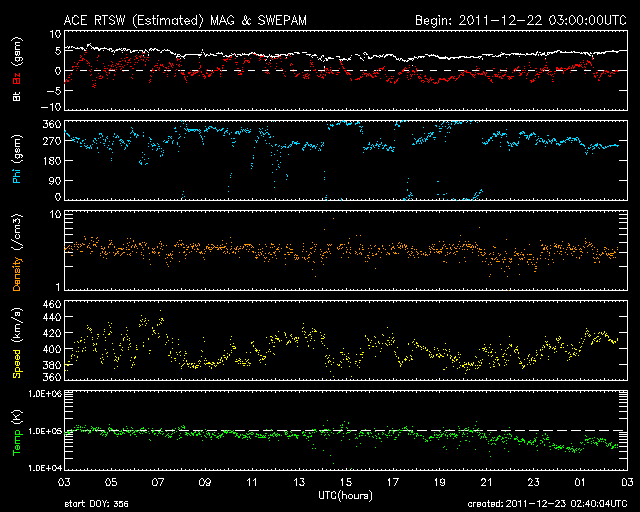Click the 1.0E+06 tick on Temp axis

(41, 395)
